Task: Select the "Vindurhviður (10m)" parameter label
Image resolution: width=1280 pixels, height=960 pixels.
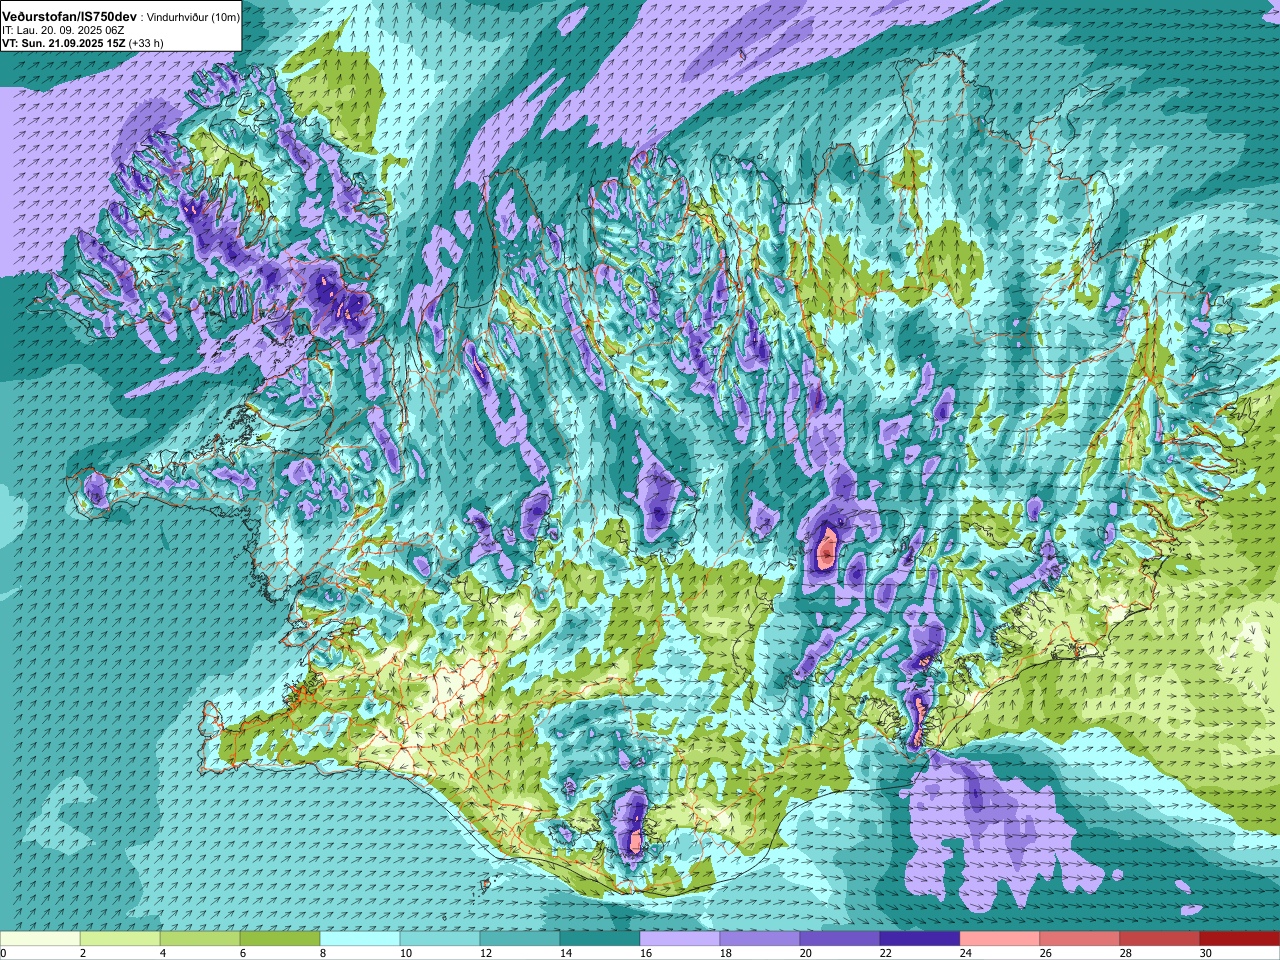Action: point(194,18)
